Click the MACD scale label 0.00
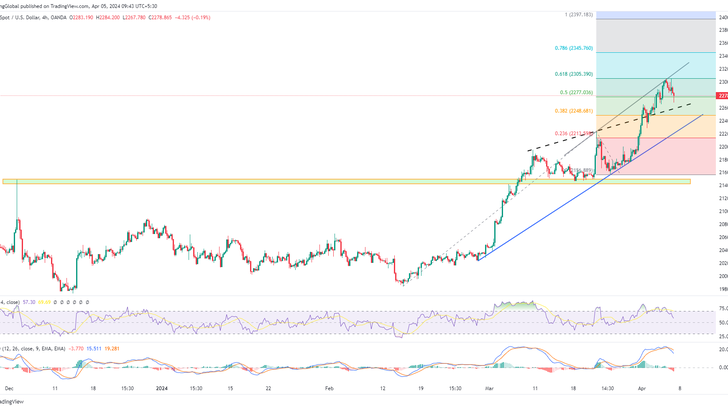The image size is (728, 409). pos(723,368)
